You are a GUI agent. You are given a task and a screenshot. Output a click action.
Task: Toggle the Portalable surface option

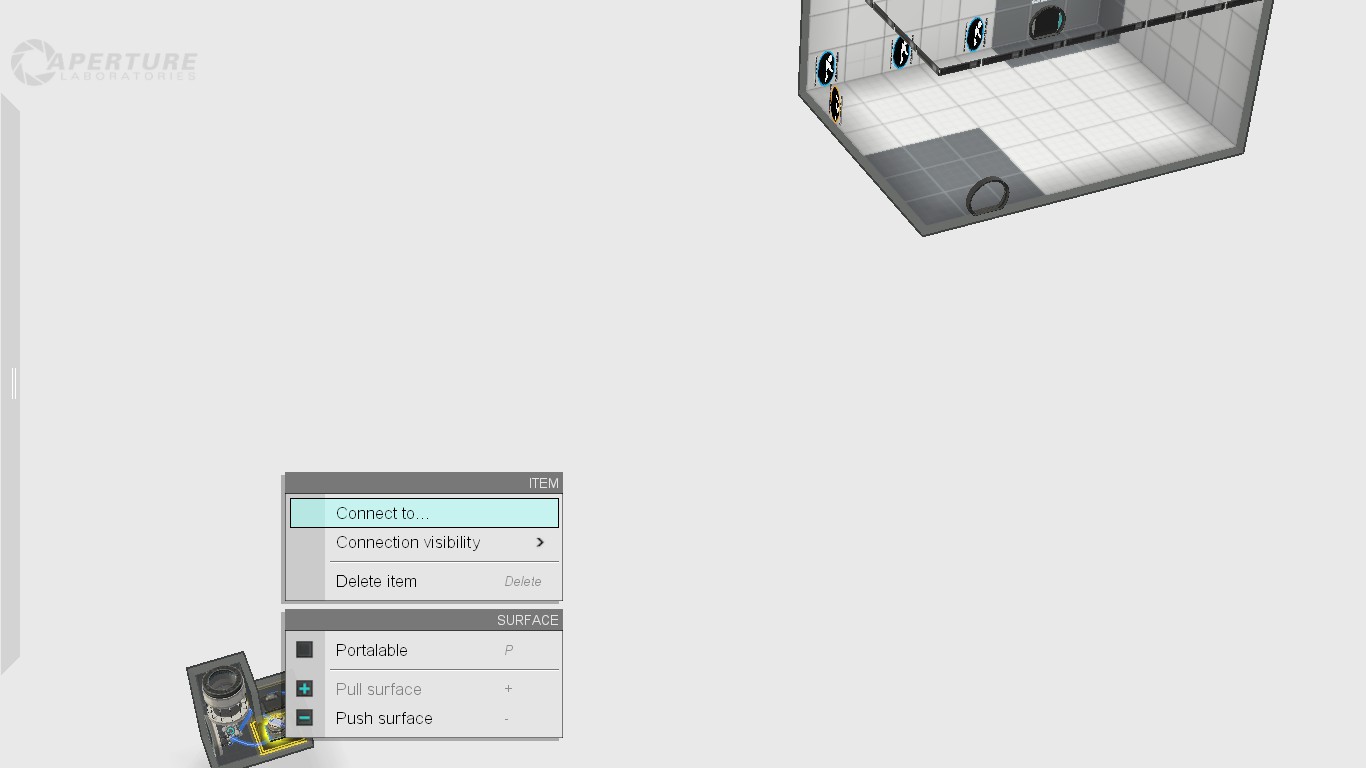pyautogui.click(x=424, y=650)
